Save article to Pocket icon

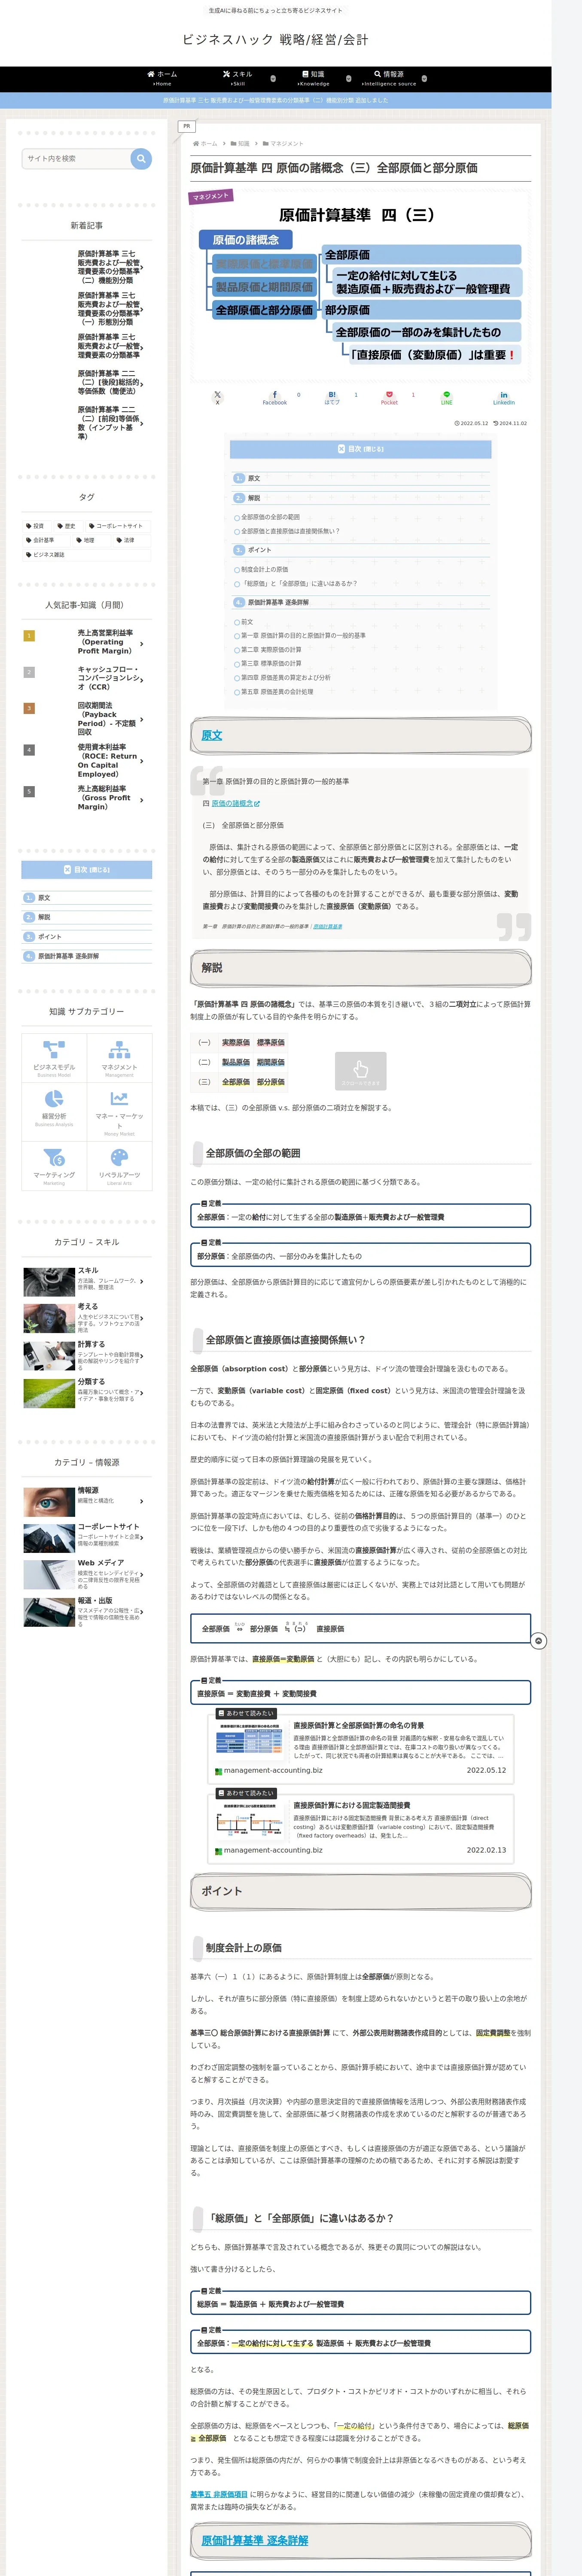pyautogui.click(x=389, y=397)
